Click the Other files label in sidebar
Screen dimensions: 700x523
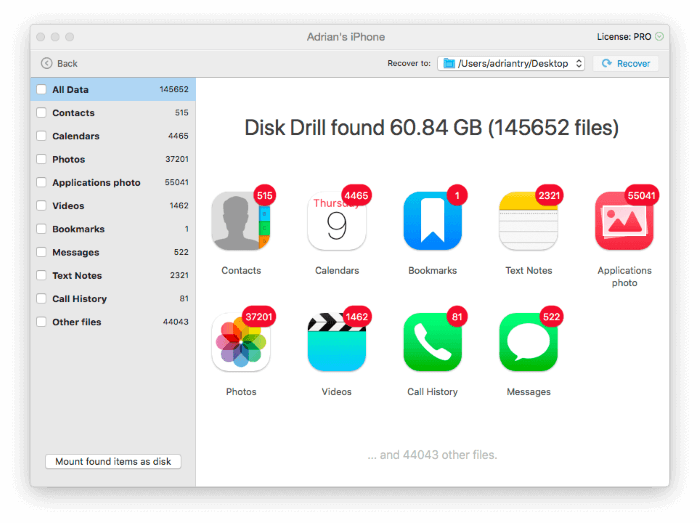tap(76, 322)
